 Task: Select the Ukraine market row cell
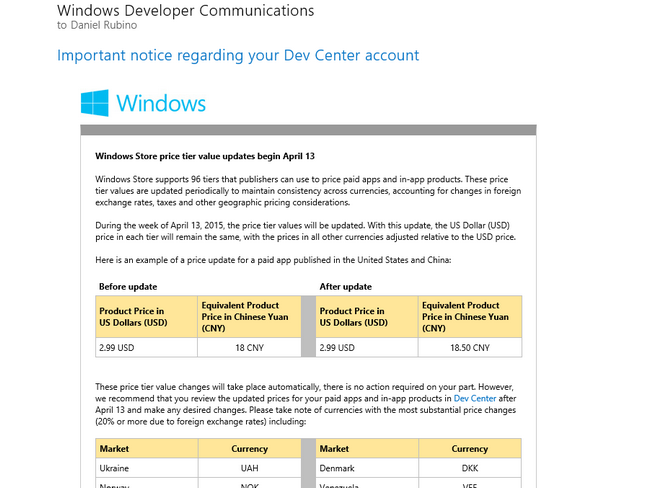coord(146,467)
